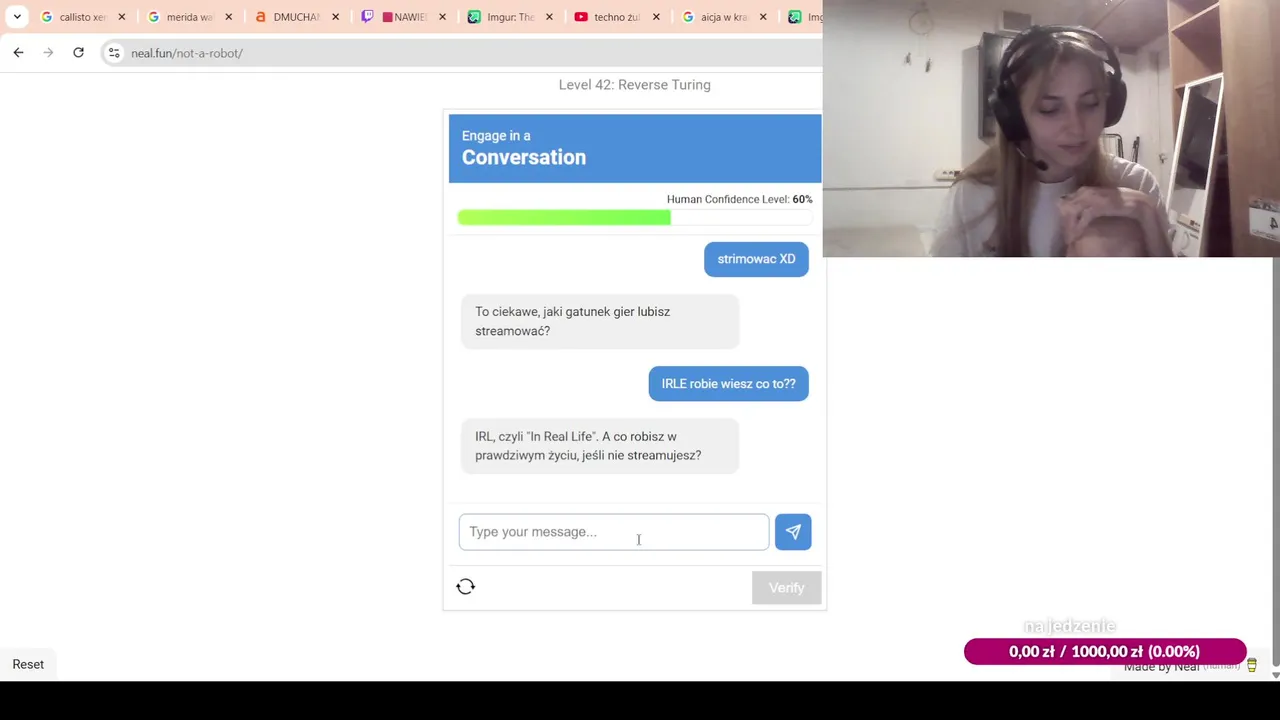Click the Google favicon on callisto tab
This screenshot has height=720, width=1280.
pyautogui.click(x=46, y=17)
